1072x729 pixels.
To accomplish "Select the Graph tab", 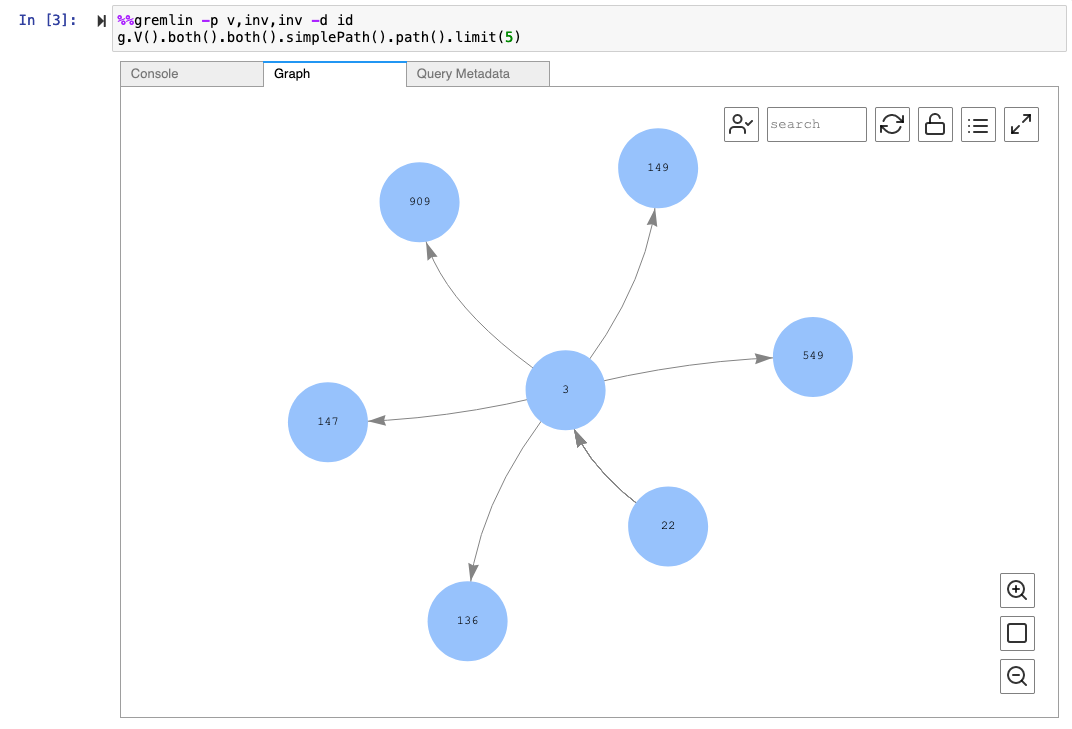I will [x=291, y=73].
